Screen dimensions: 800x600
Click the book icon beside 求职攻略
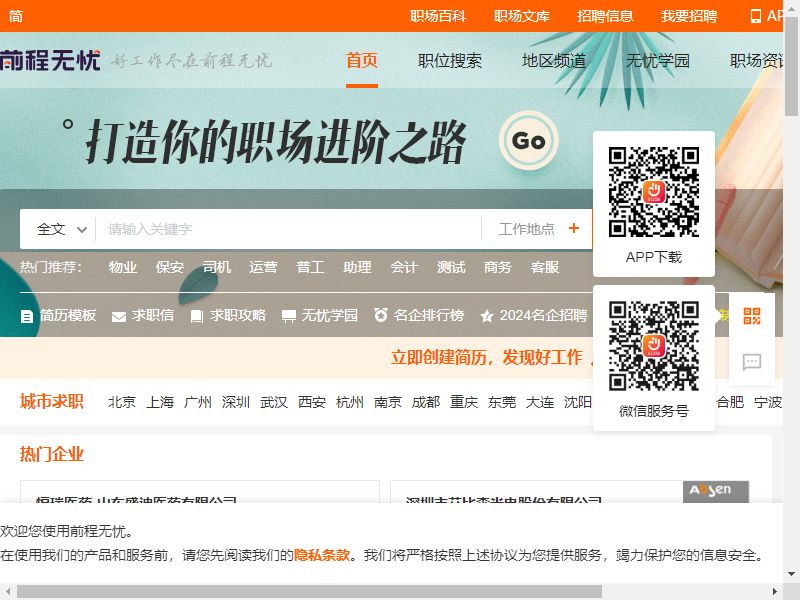pos(196,317)
